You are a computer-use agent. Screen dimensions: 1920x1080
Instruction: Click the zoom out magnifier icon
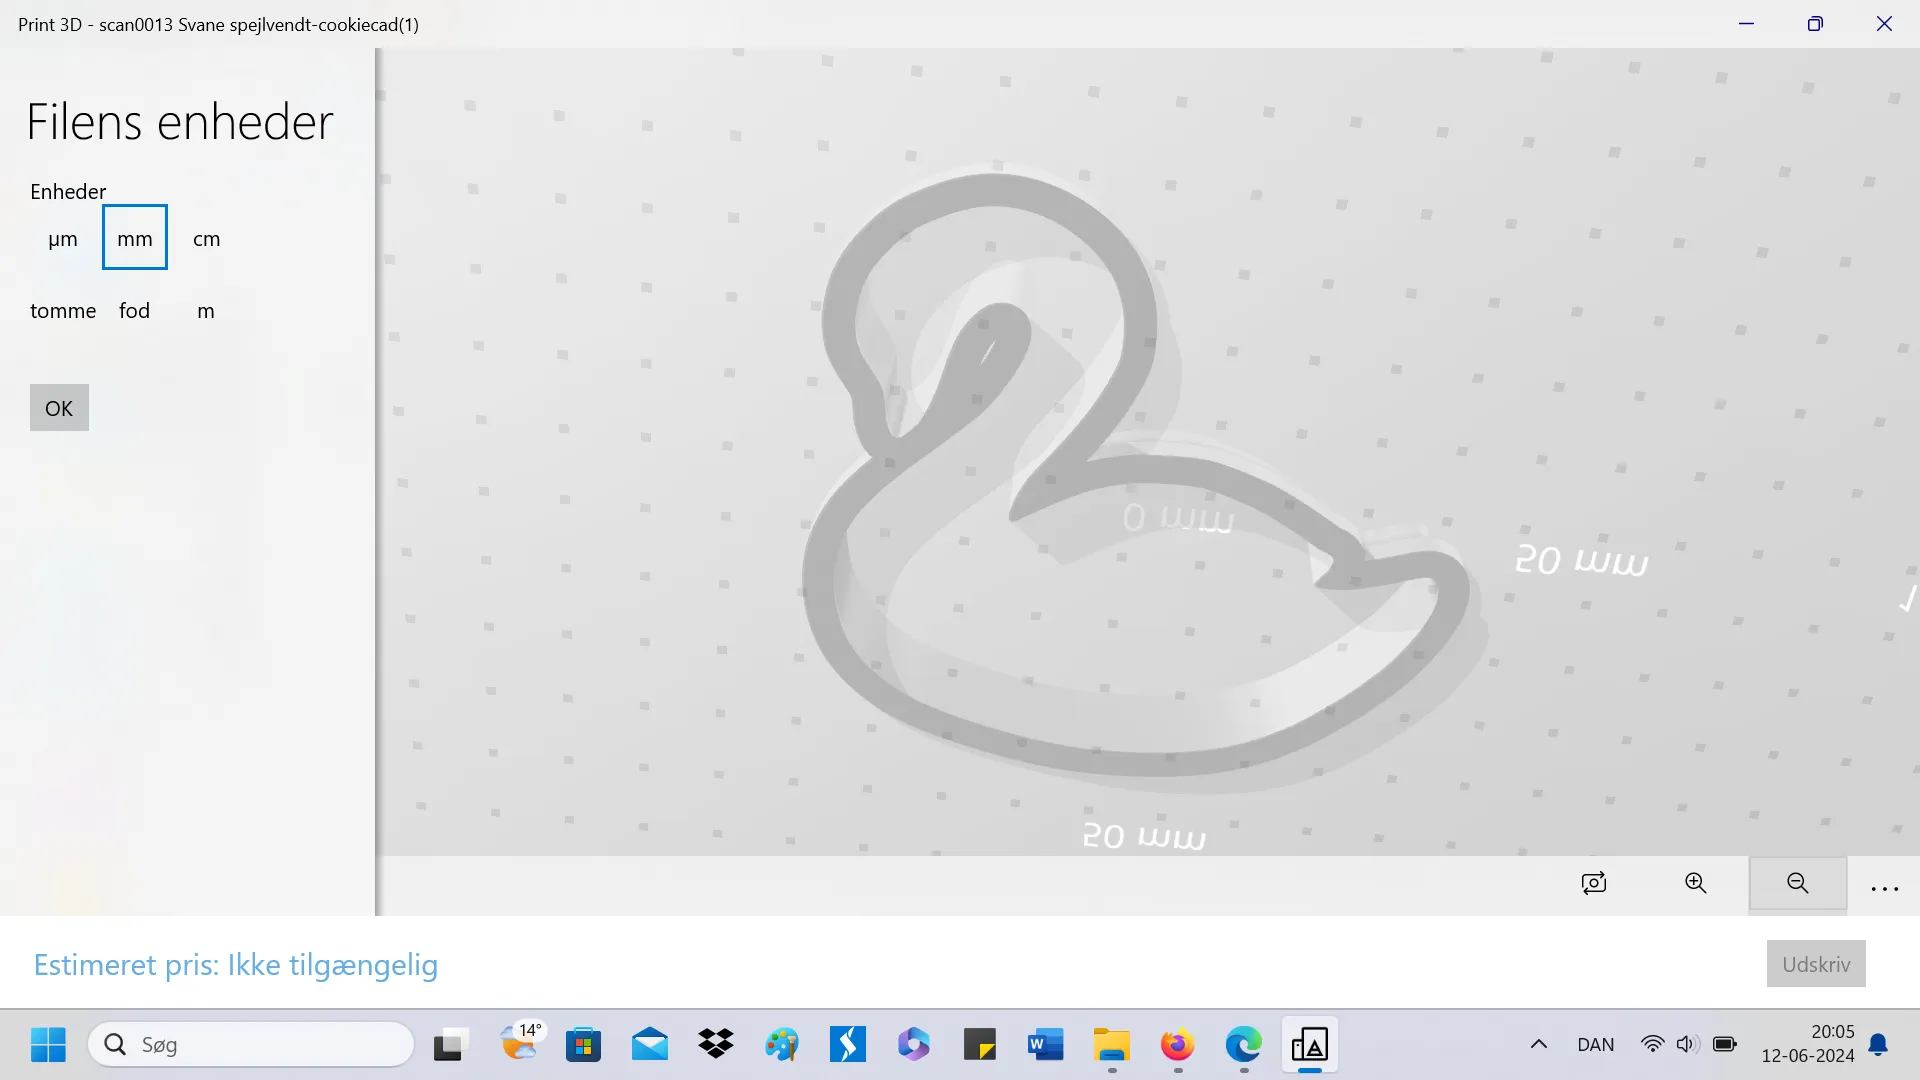[x=1797, y=883]
